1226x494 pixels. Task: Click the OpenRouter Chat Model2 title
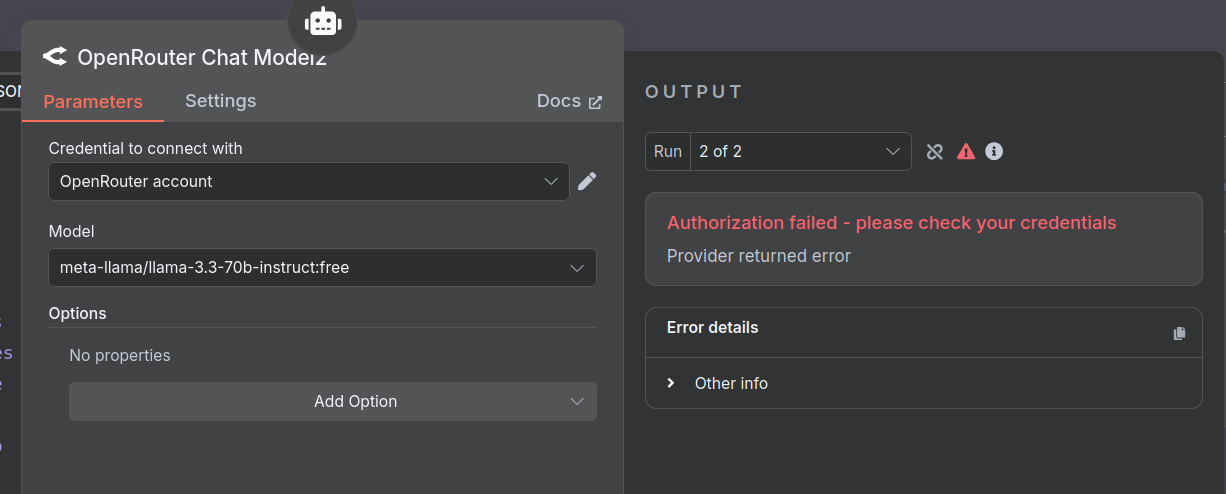(x=202, y=57)
